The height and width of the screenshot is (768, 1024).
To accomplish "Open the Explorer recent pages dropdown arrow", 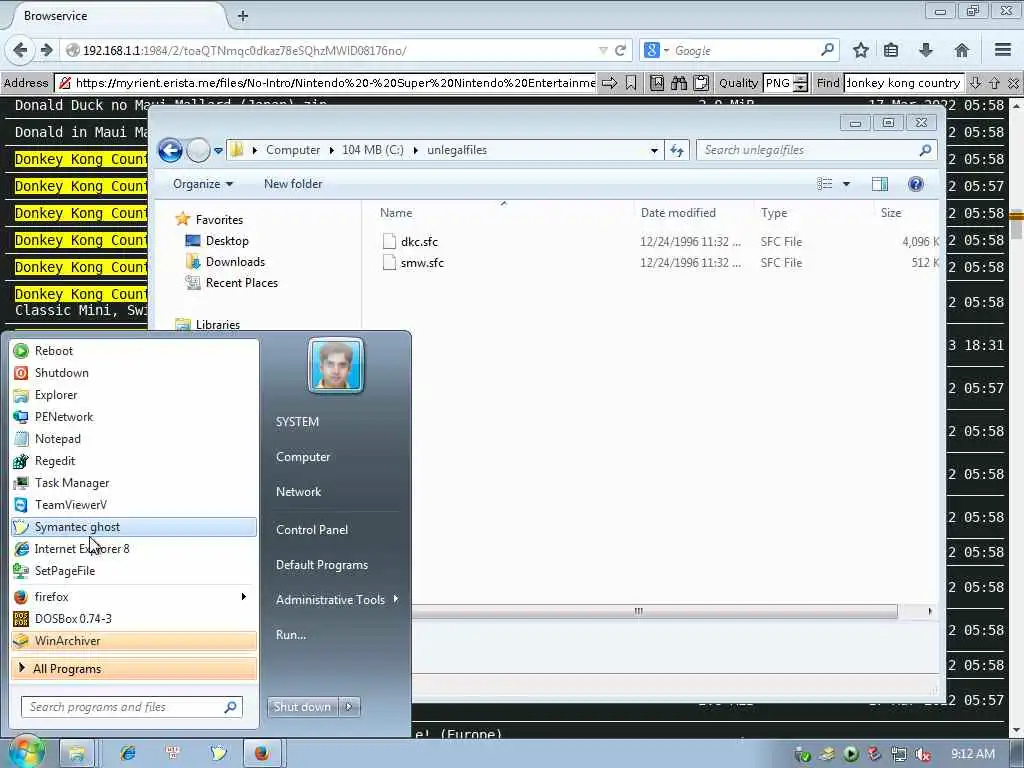I will point(218,150).
